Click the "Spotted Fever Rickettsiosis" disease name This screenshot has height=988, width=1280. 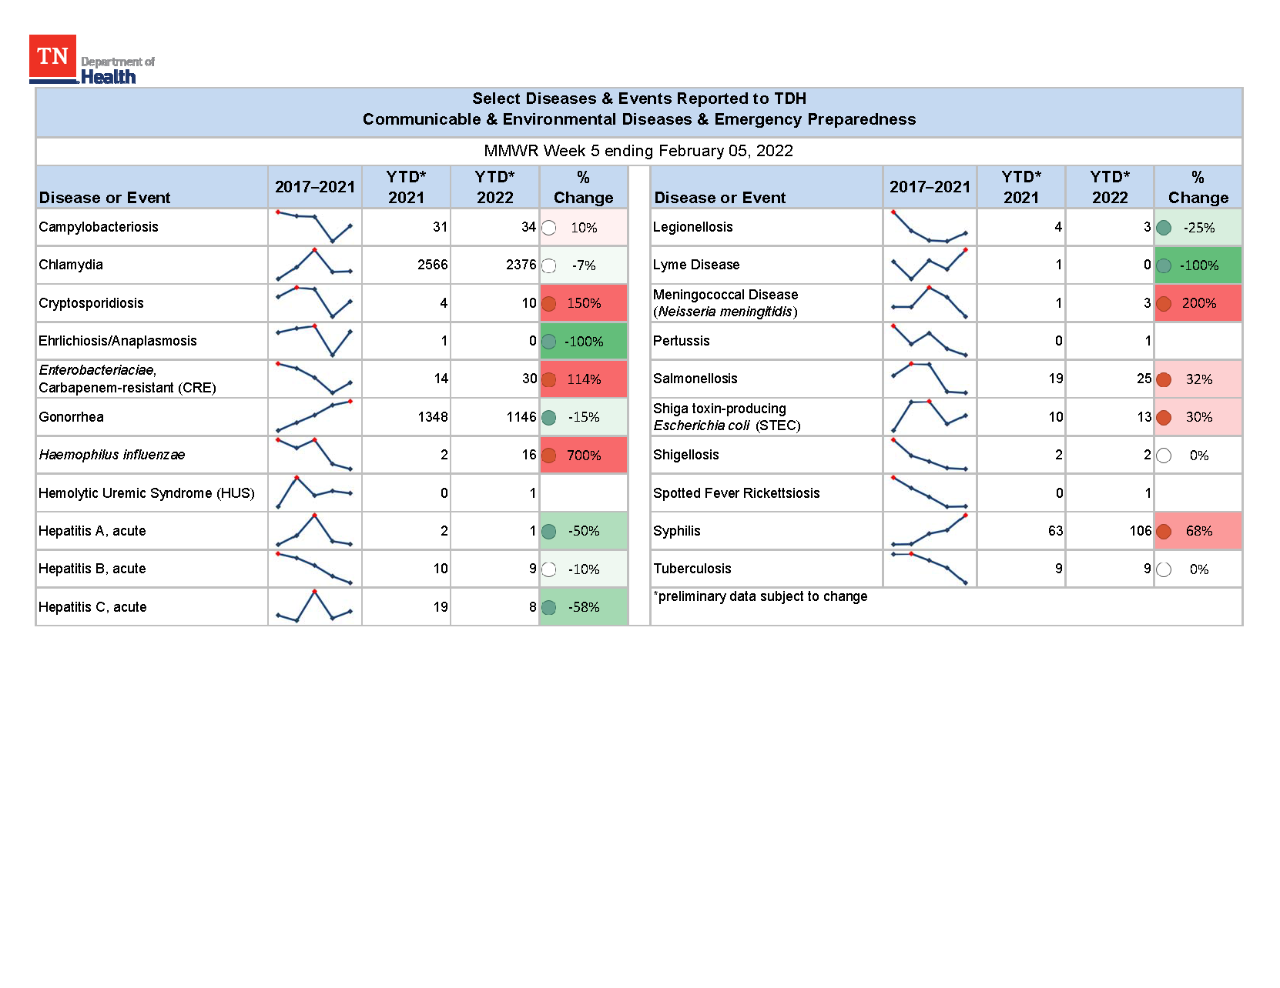[x=736, y=493]
